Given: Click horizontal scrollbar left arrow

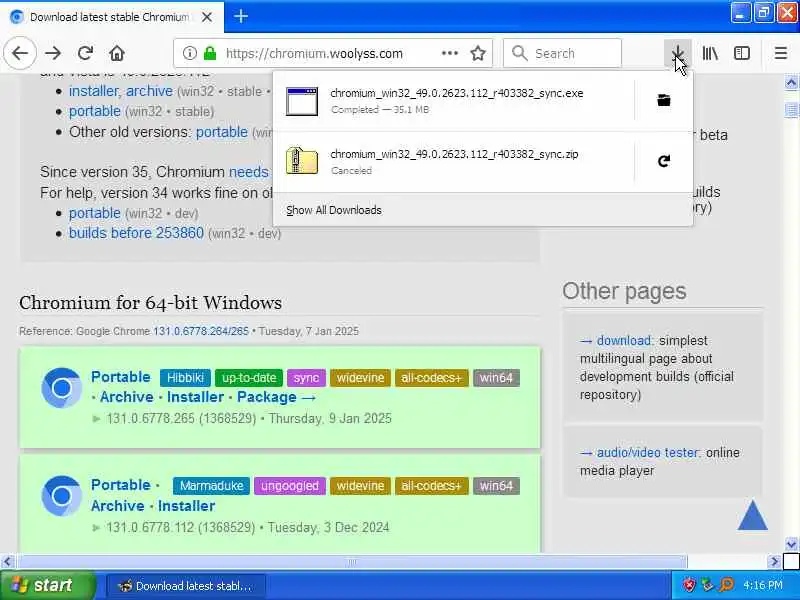Looking at the screenshot, I should tap(7, 562).
